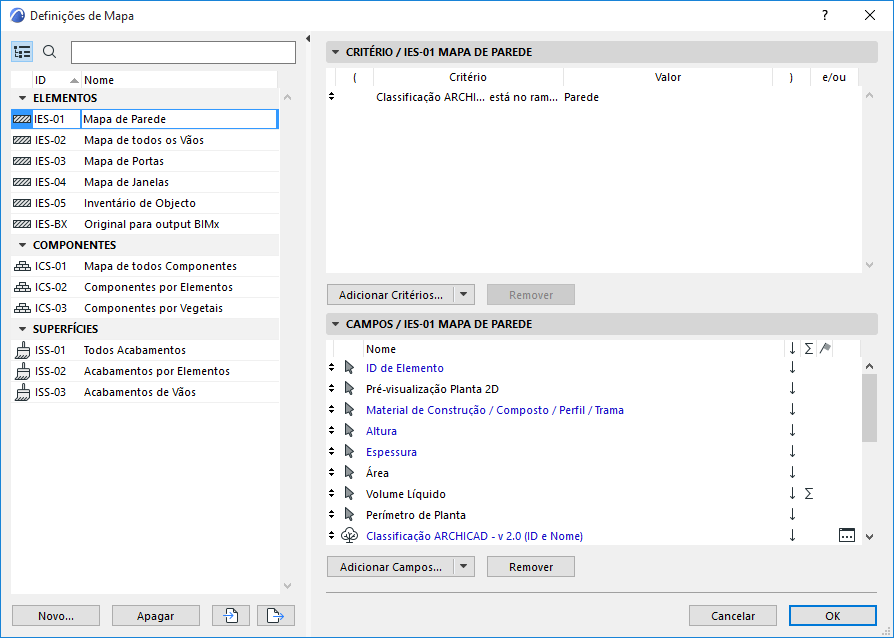Click the Adicionar Campos... button
Screen dimensions: 894x638
click(391, 567)
